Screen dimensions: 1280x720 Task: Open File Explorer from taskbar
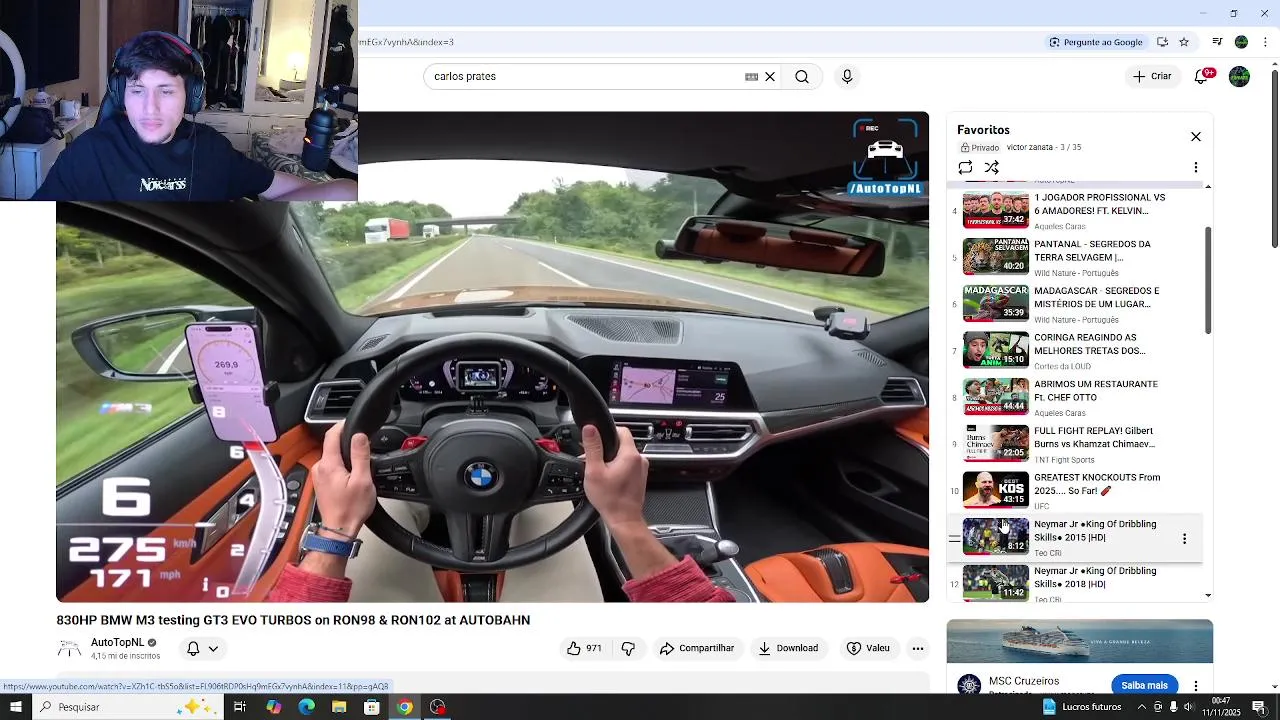339,707
